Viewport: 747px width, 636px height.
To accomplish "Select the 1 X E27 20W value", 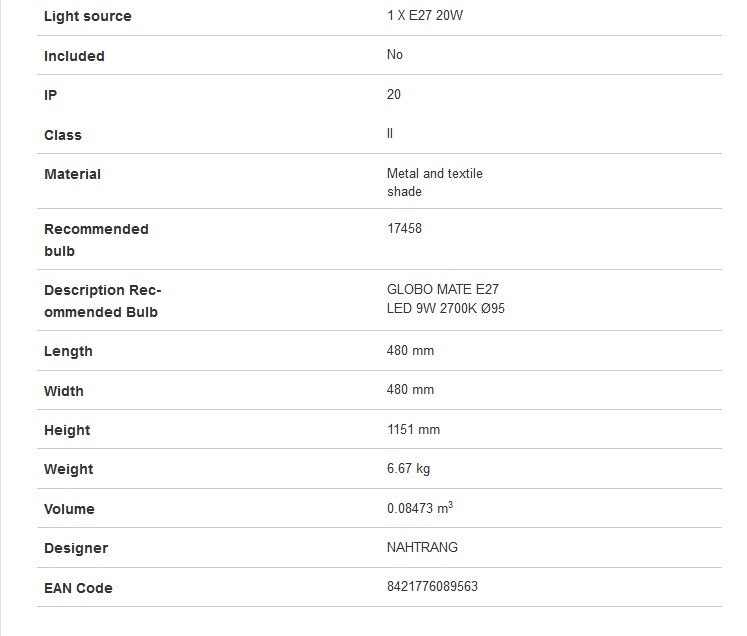I will tap(425, 16).
